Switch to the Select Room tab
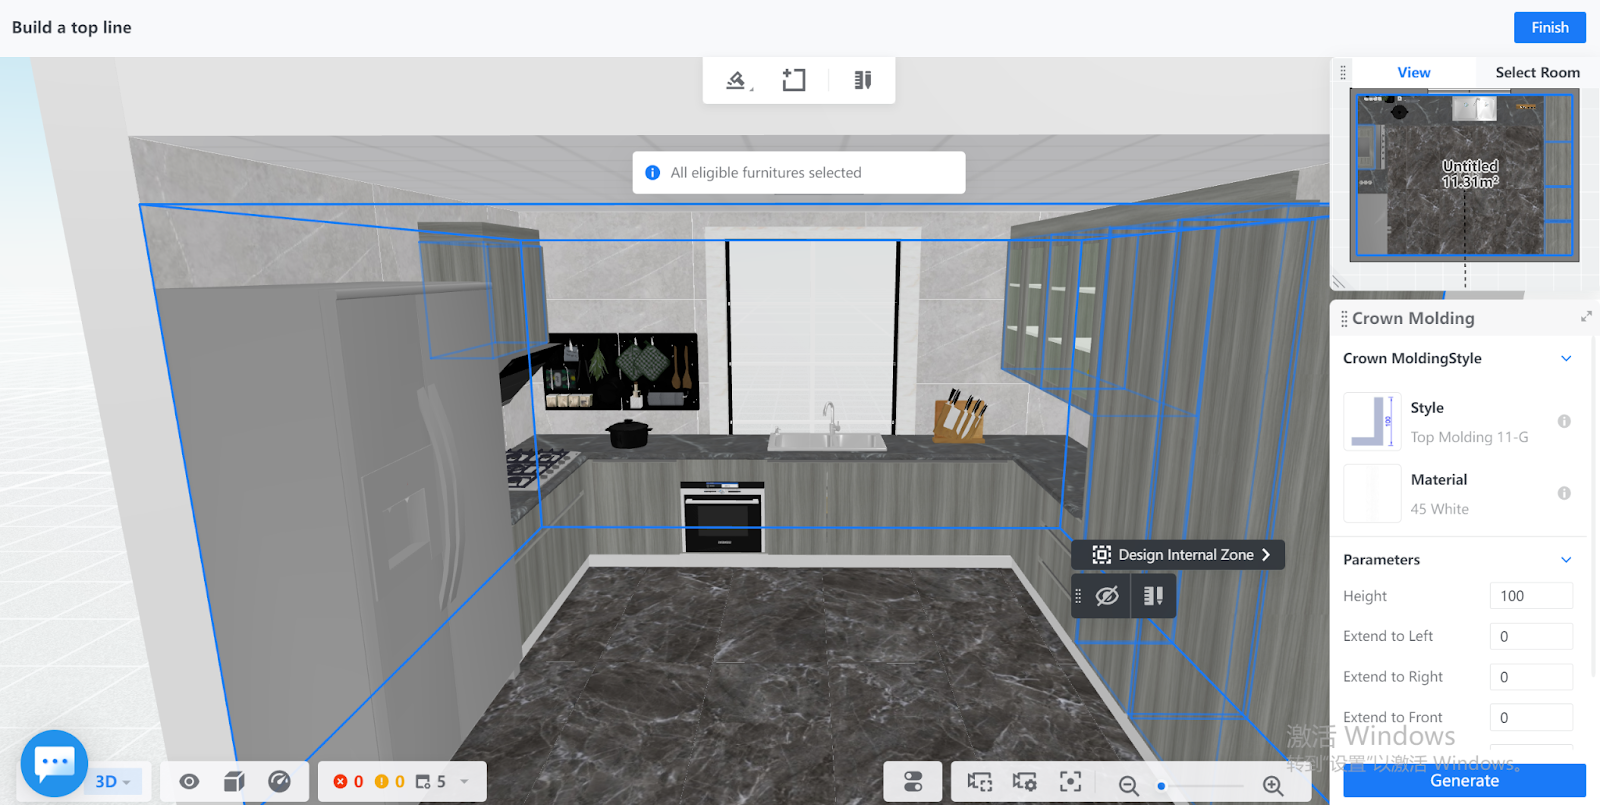The height and width of the screenshot is (805, 1600). (x=1538, y=73)
